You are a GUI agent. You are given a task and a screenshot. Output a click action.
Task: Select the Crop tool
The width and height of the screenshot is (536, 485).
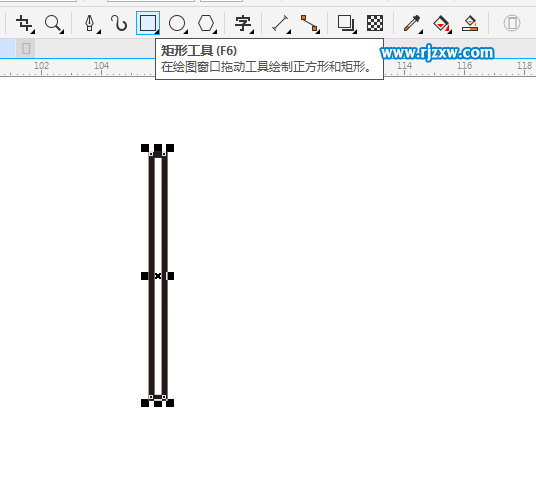click(25, 24)
